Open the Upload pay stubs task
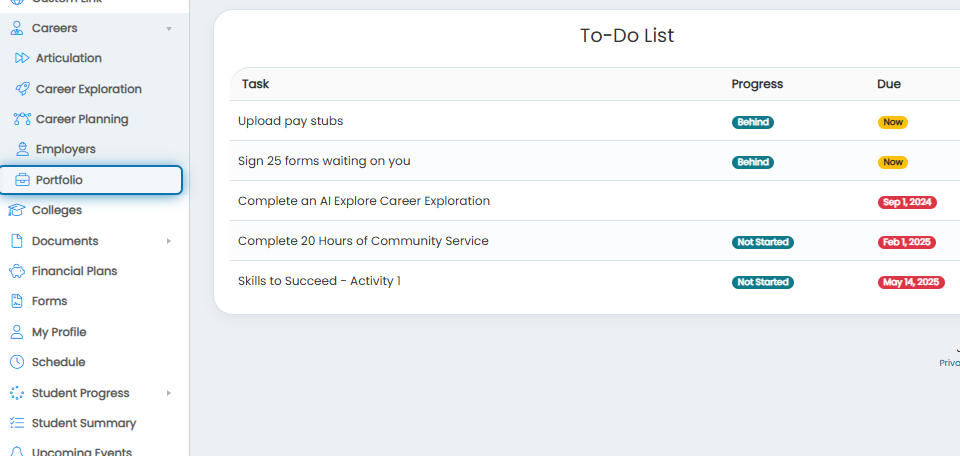The height and width of the screenshot is (456, 960). (290, 121)
